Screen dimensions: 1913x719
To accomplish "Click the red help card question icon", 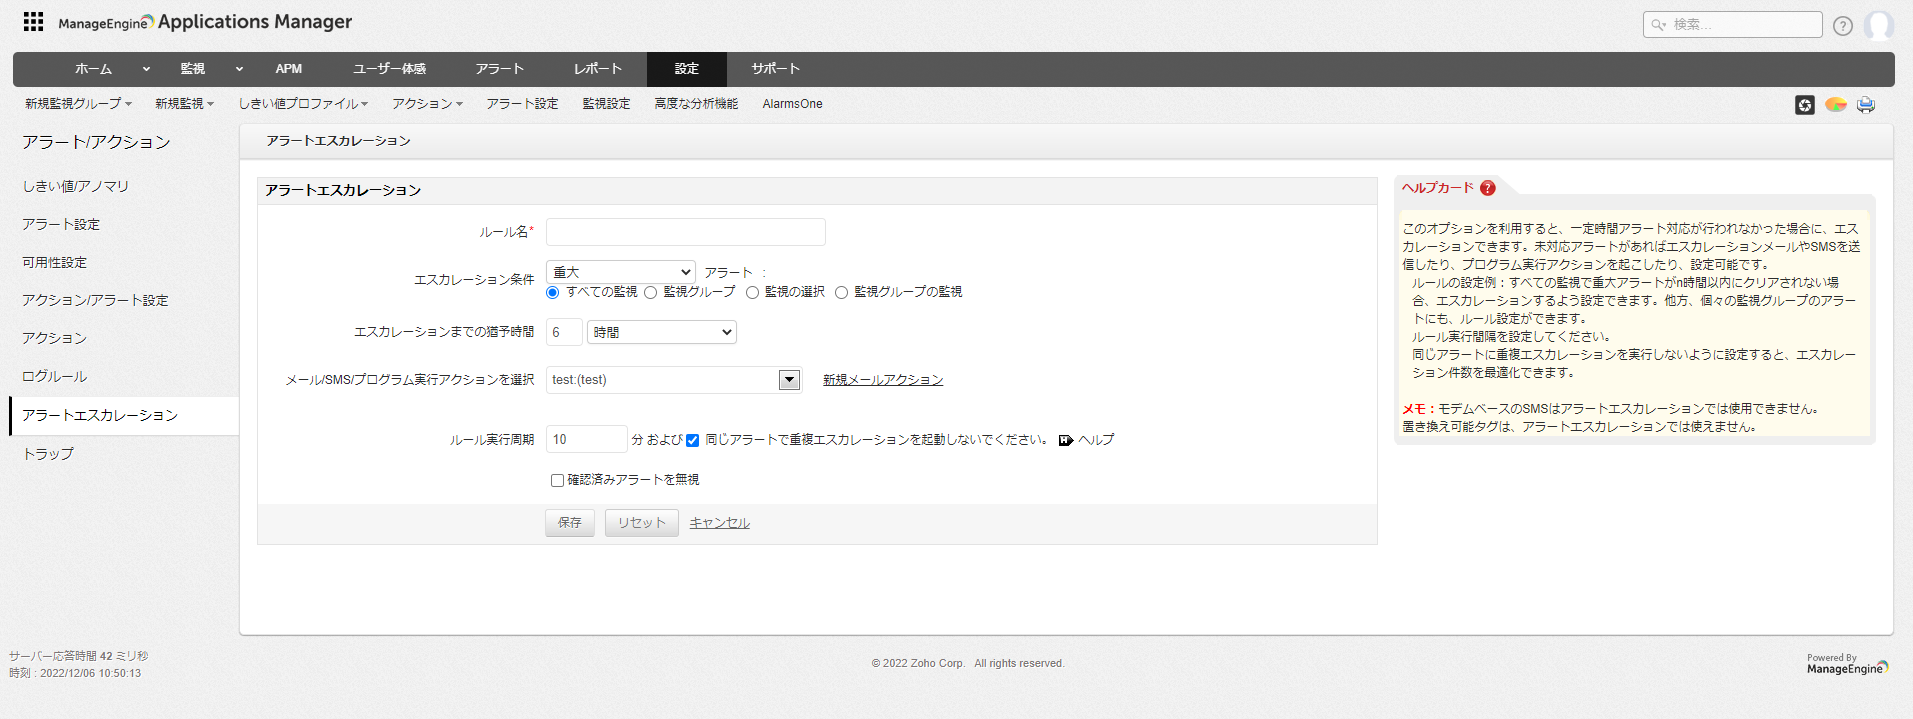I will click(x=1488, y=188).
